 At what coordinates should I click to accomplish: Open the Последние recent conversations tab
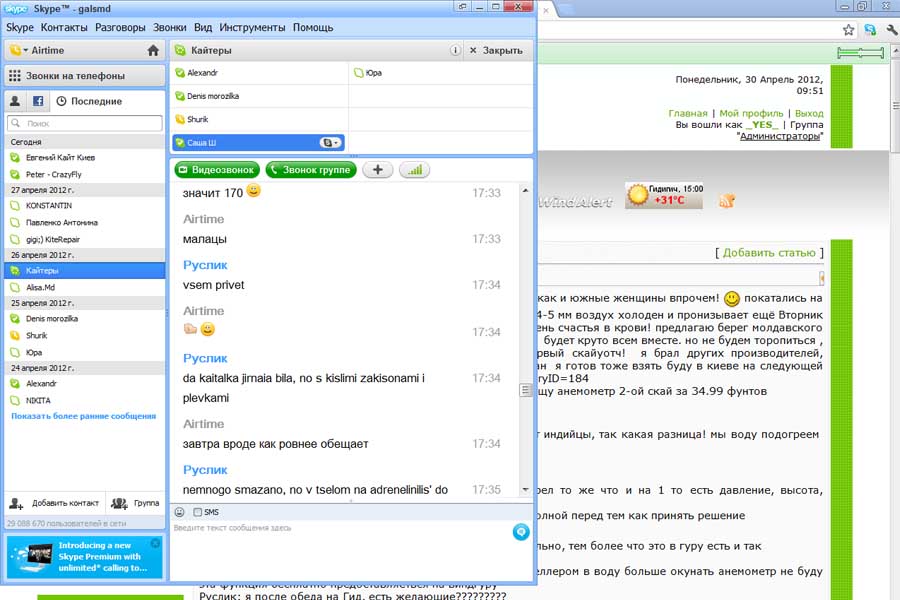(89, 101)
